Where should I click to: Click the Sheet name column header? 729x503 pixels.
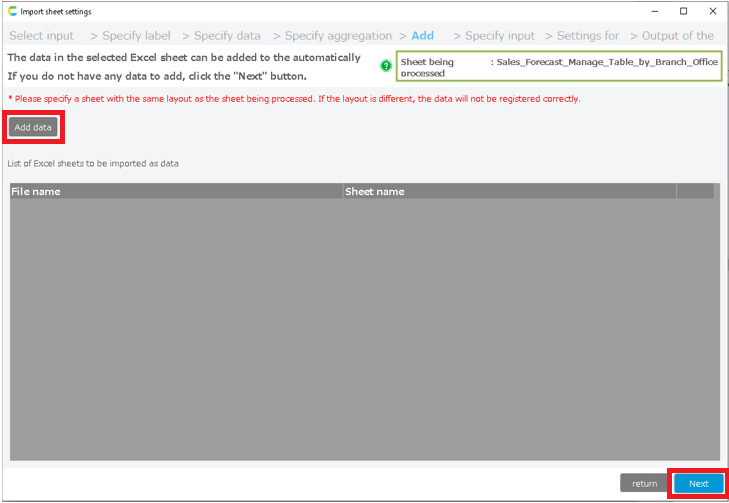tap(509, 191)
